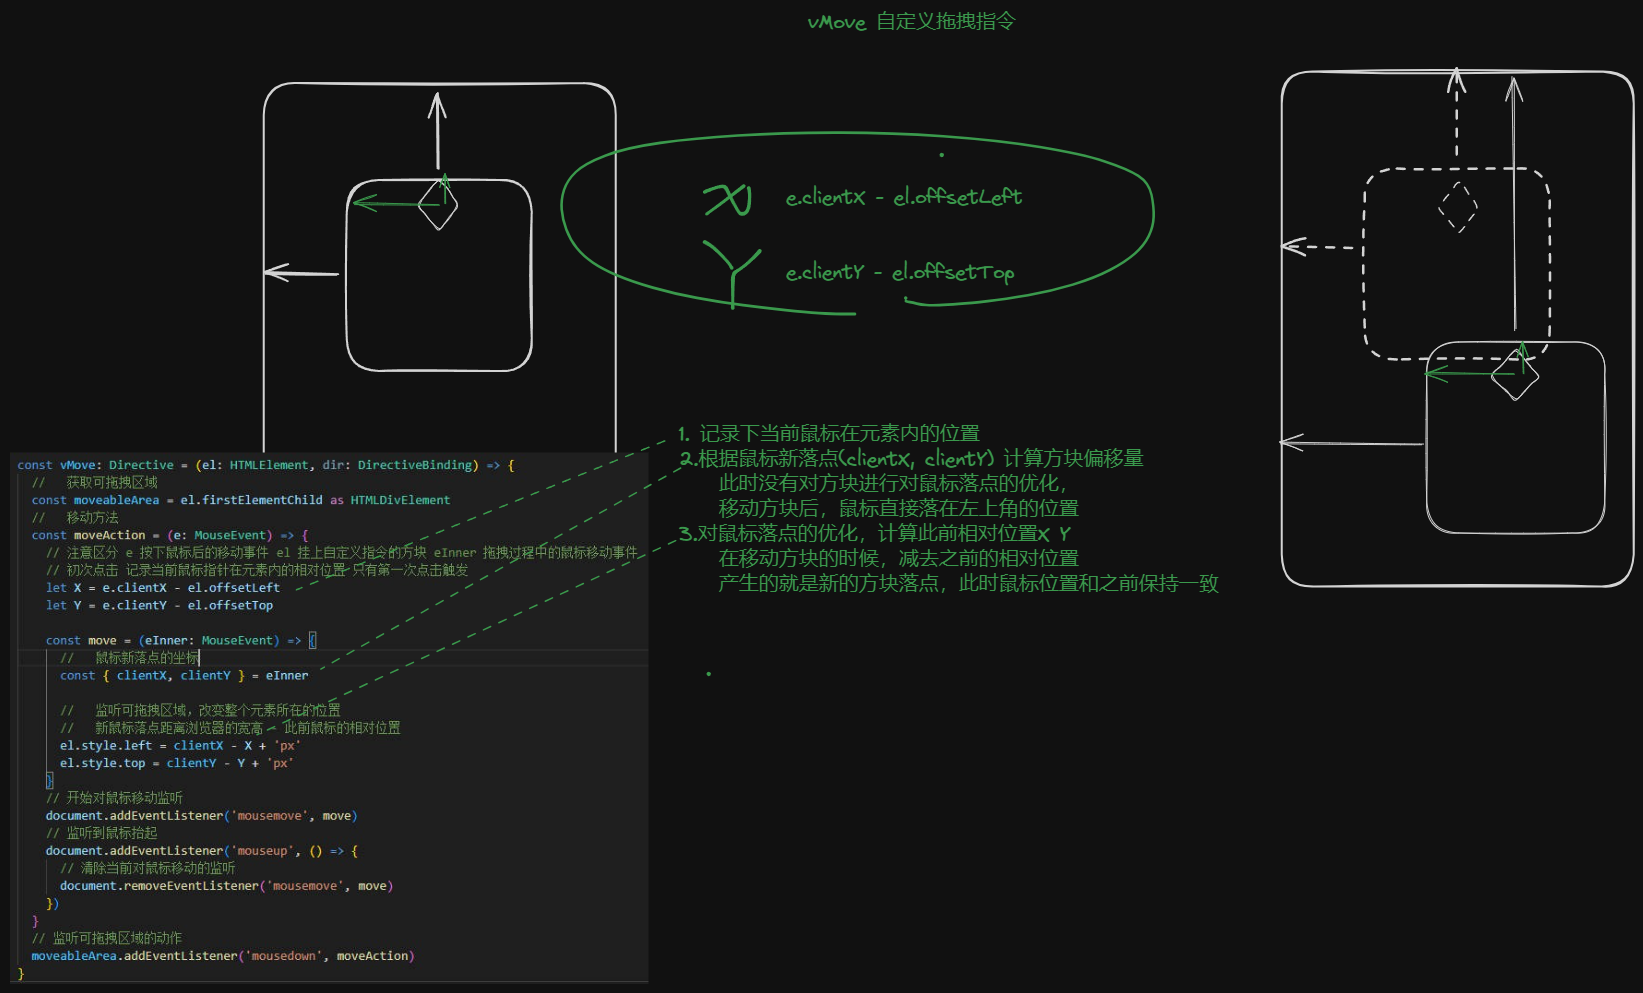Click code line "document.addEventListener('mouseup', () => {"
Screen dimensions: 1643x993
click(x=202, y=850)
